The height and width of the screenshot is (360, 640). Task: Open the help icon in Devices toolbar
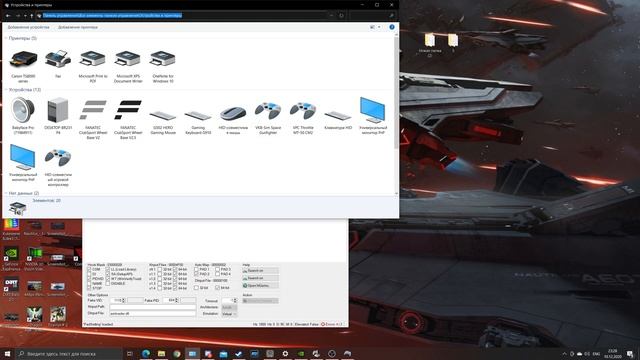(x=392, y=27)
